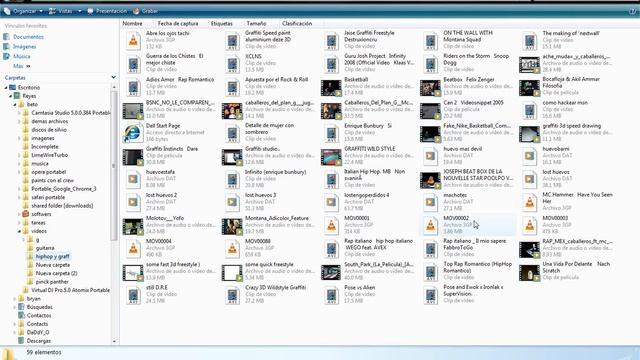This screenshot has width=640, height=360.
Task: Select the VLC icon of MOV00003
Action: [530, 225]
